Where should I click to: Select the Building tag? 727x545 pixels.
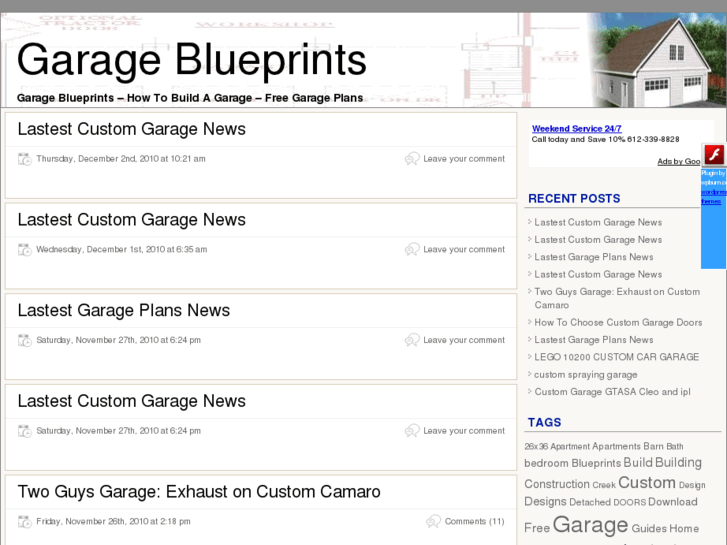click(x=678, y=462)
